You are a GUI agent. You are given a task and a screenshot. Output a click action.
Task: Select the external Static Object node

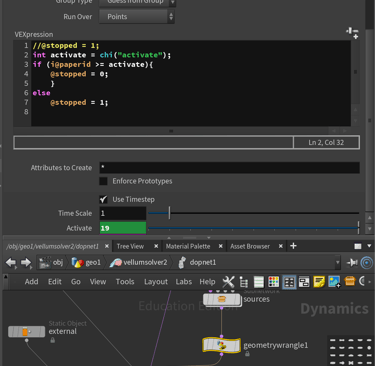tap(26, 331)
